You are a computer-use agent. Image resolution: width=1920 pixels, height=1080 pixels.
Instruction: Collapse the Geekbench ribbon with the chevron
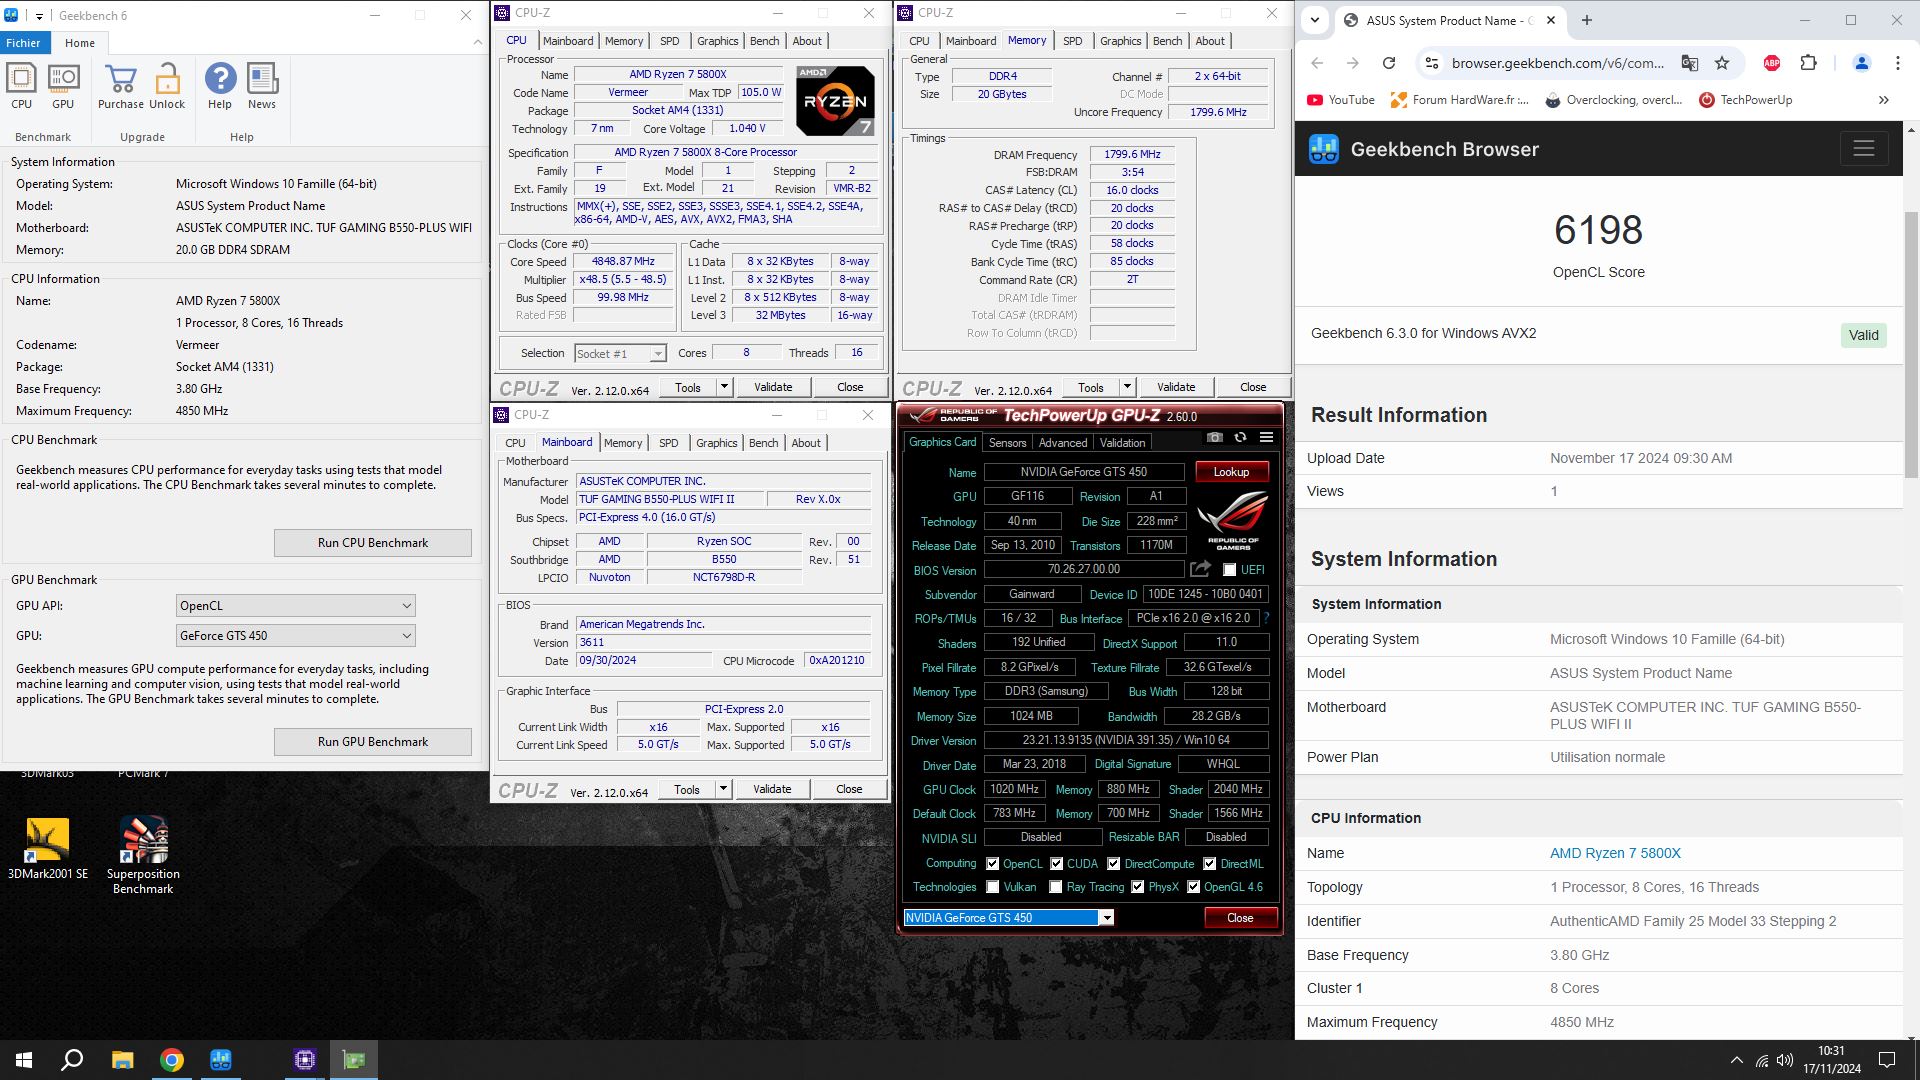click(477, 43)
